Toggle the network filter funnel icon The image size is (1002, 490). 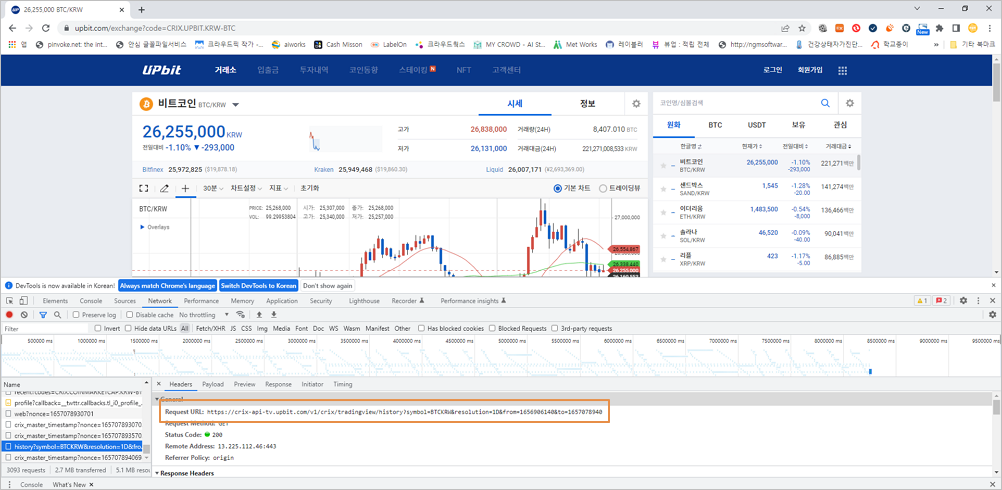click(43, 315)
